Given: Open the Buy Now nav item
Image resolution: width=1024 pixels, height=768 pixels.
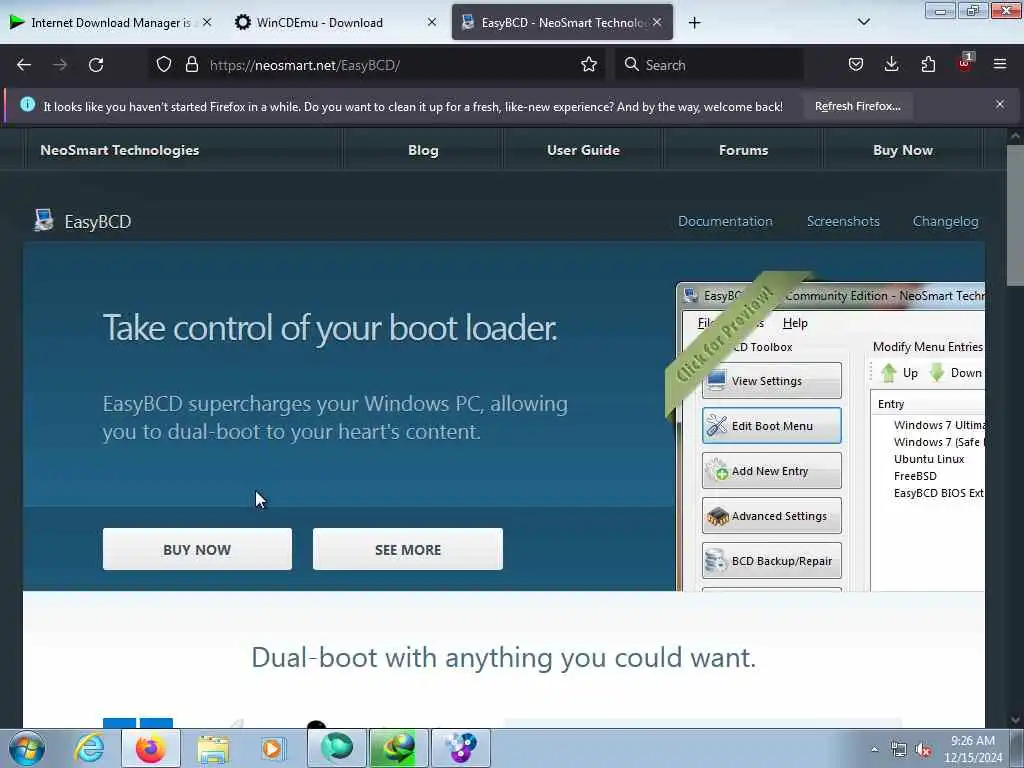Looking at the screenshot, I should point(903,150).
